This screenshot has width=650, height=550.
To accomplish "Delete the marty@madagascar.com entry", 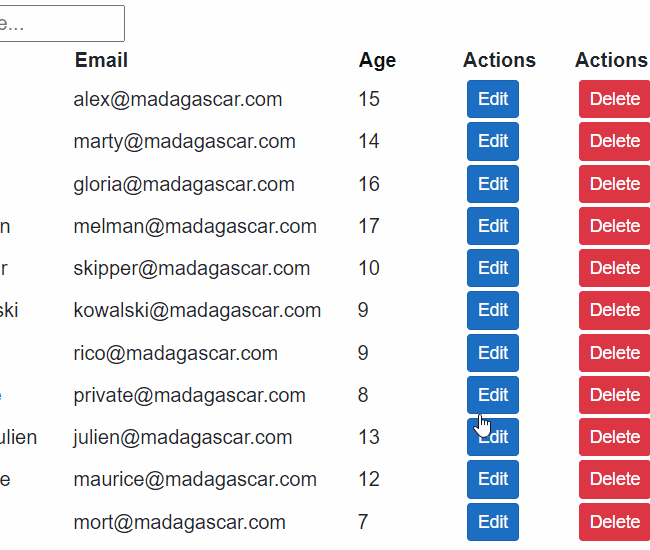I will (614, 141).
